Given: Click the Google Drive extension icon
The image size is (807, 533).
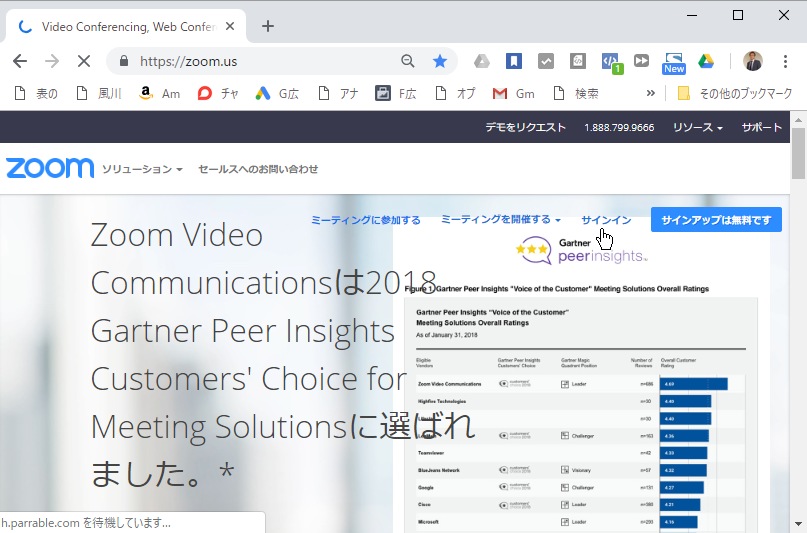Looking at the screenshot, I should coord(706,61).
